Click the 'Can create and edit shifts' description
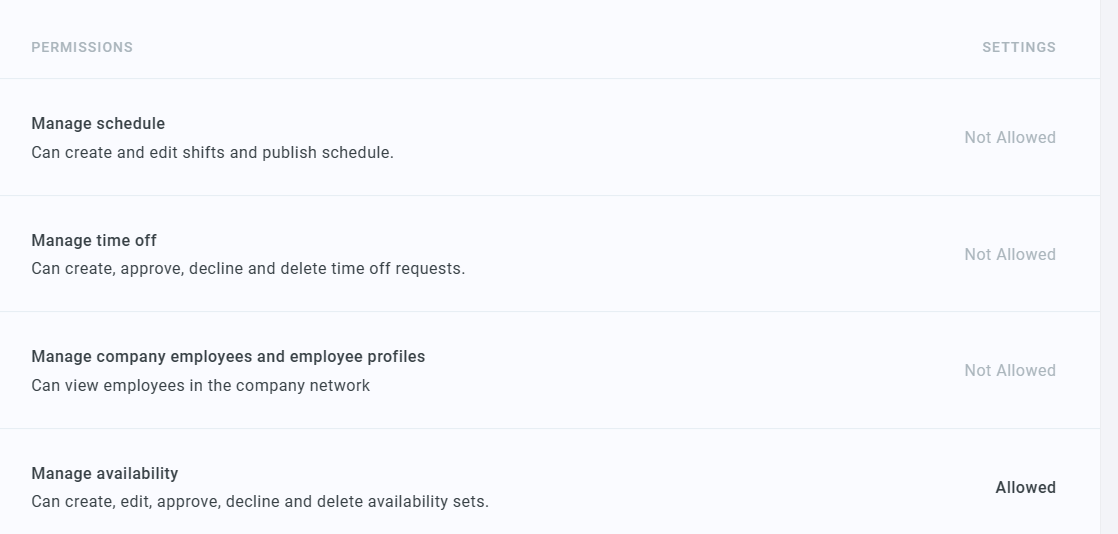1118x534 pixels. 212,153
